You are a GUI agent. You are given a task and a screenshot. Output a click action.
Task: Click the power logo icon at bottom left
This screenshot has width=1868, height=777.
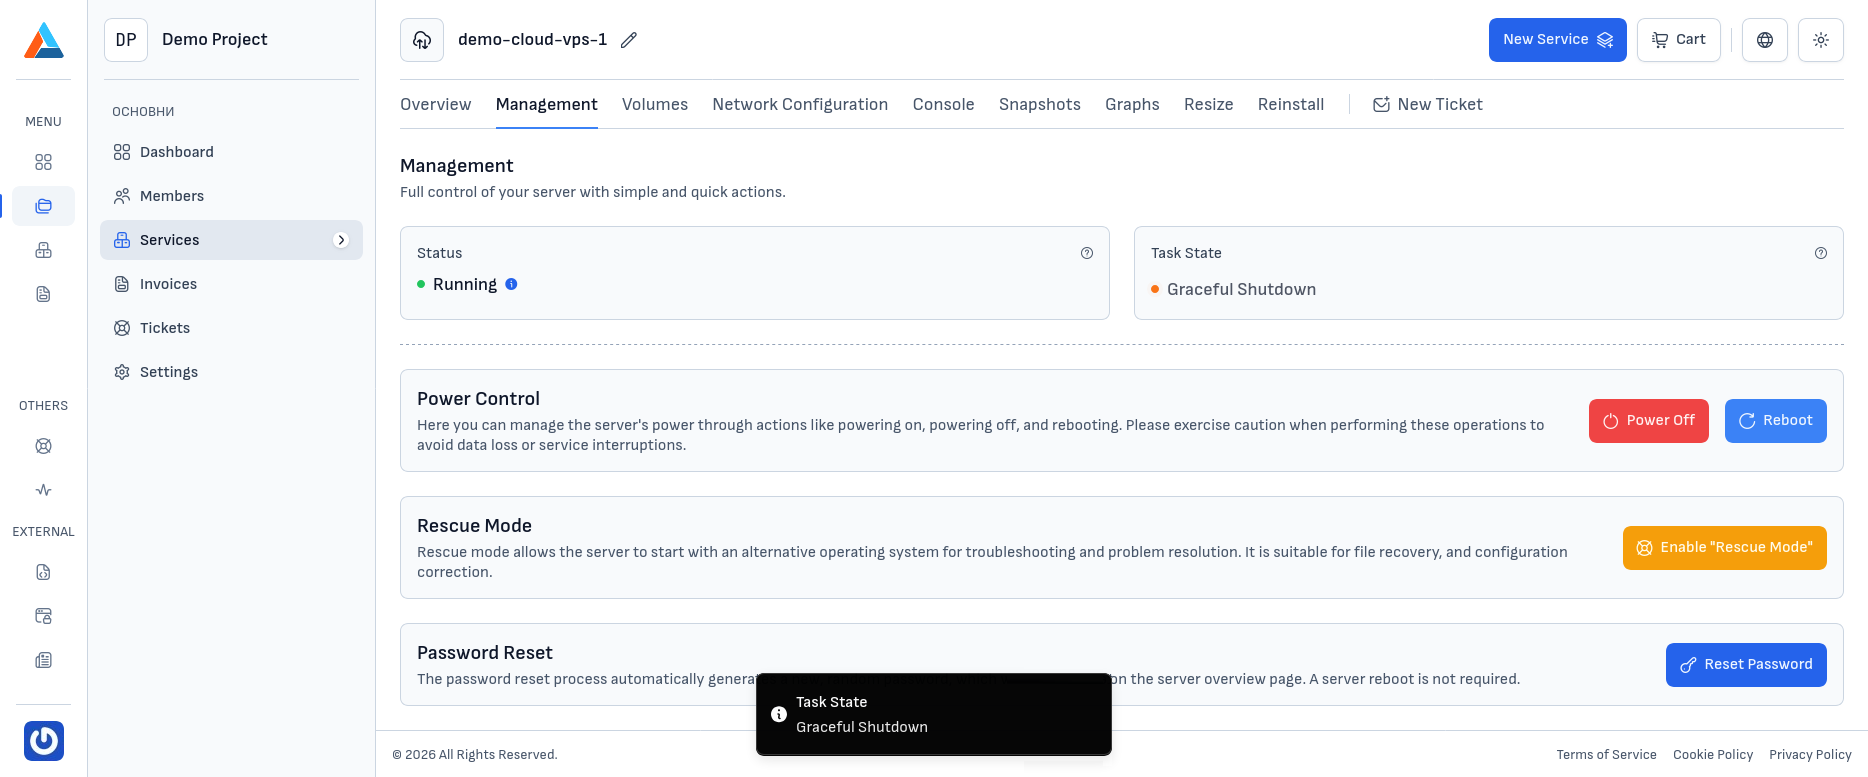pyautogui.click(x=44, y=741)
